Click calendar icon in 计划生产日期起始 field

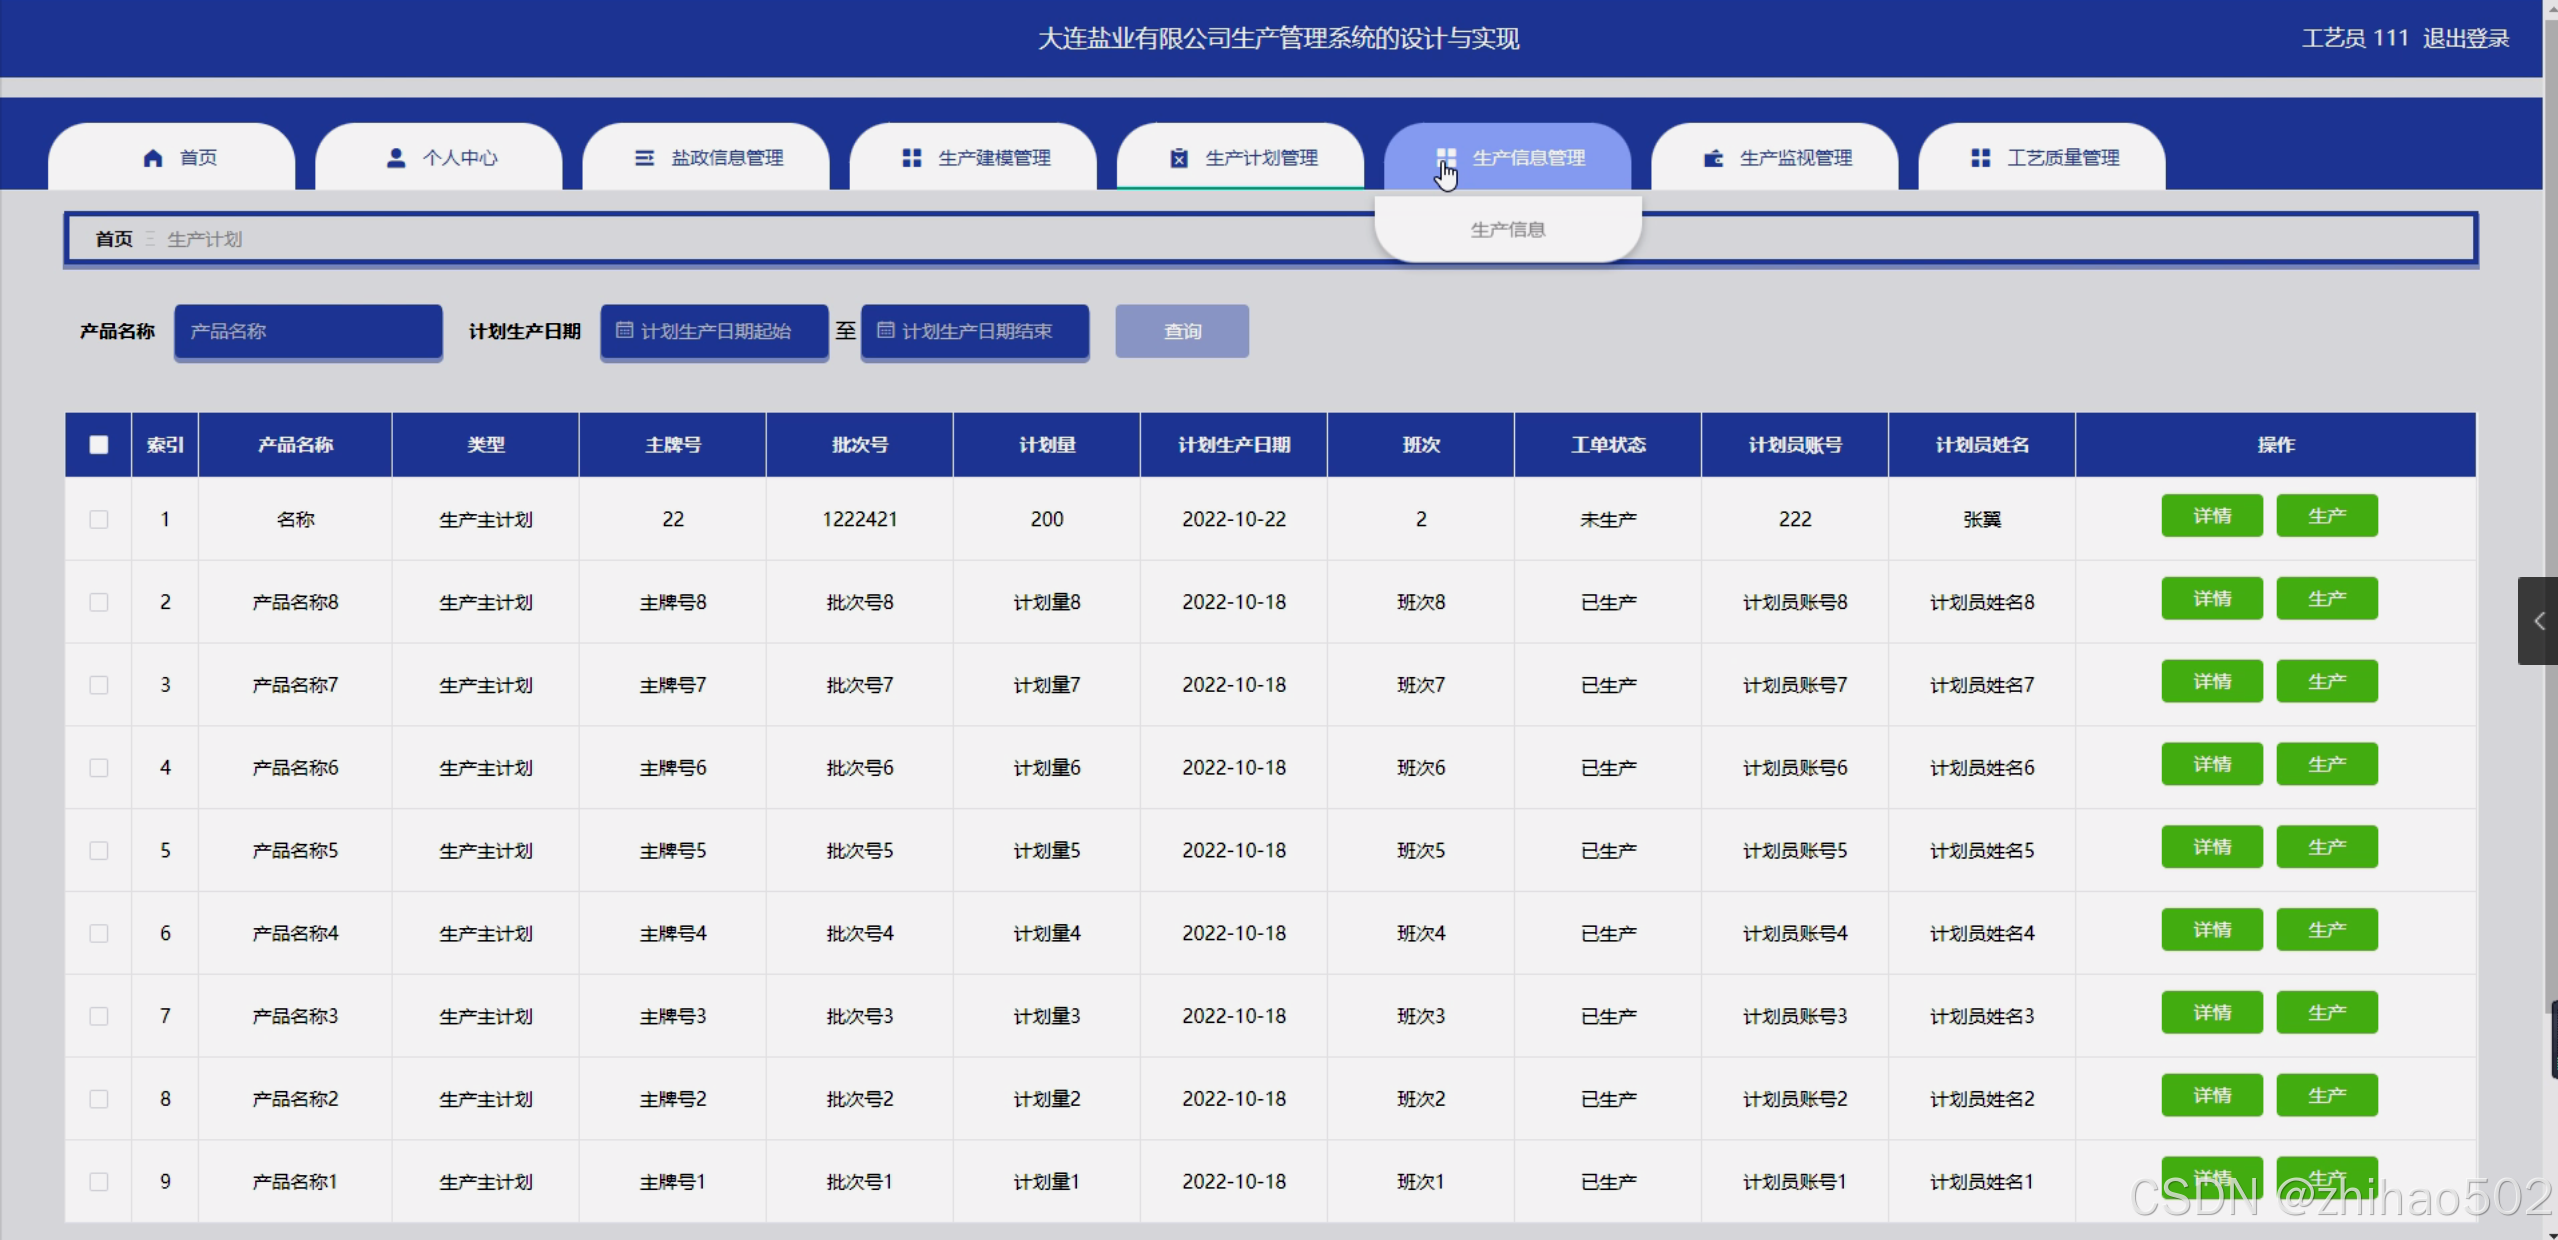(624, 330)
